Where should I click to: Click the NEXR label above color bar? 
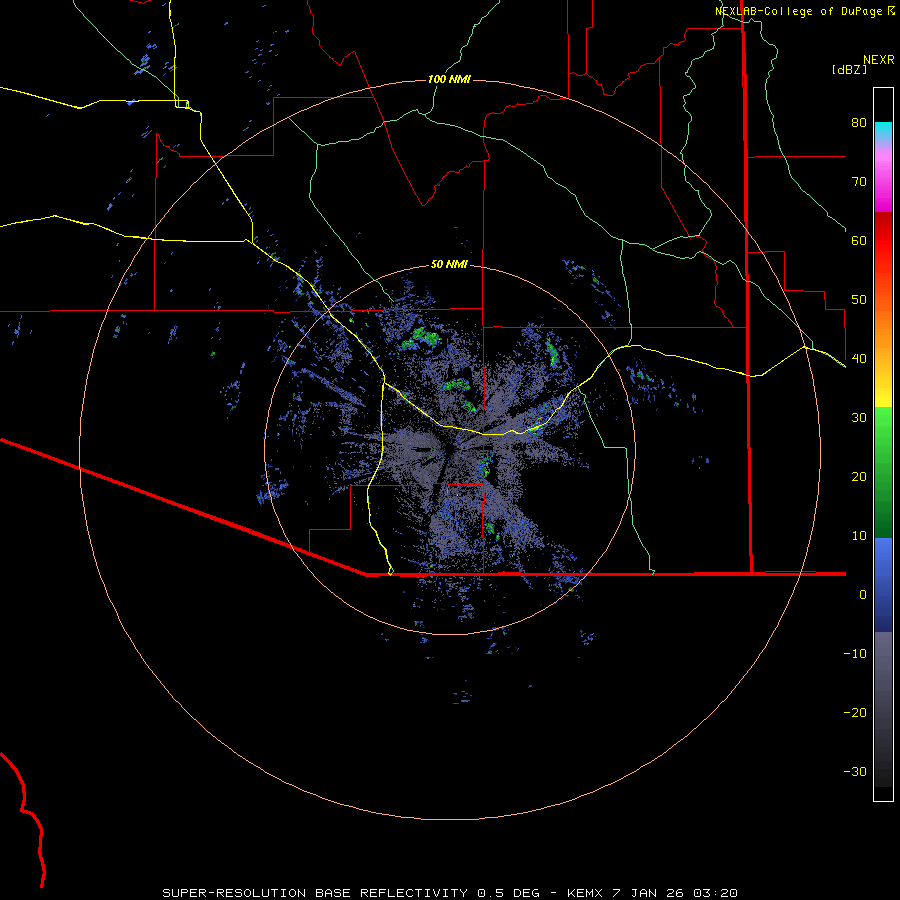click(x=878, y=60)
